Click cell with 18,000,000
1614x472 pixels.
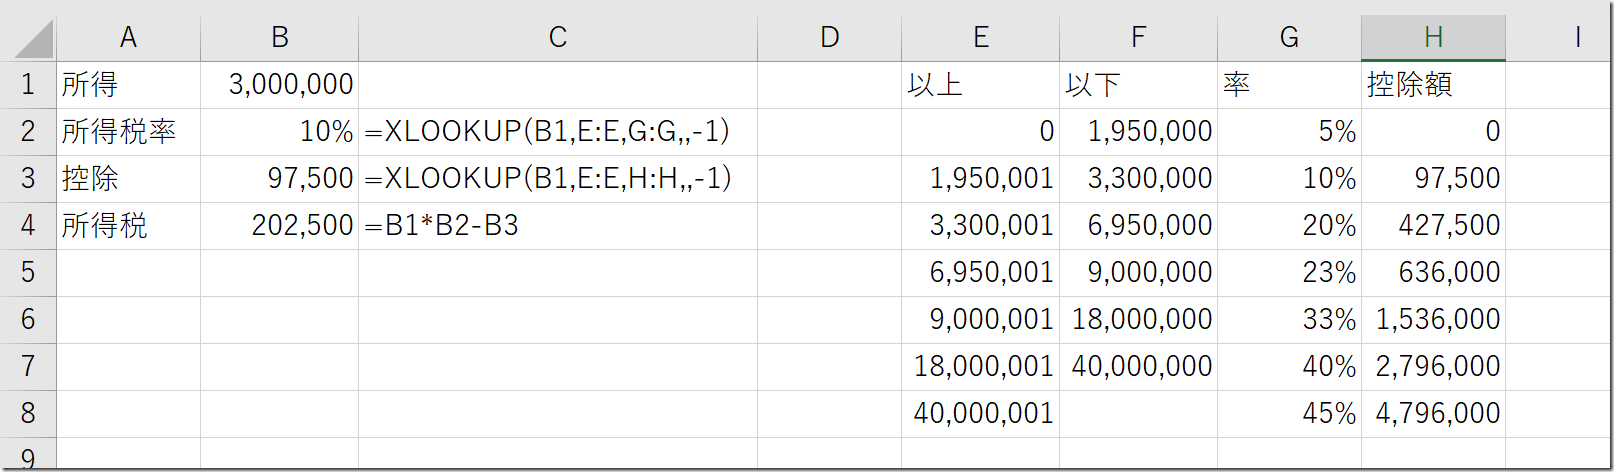(x=1138, y=320)
